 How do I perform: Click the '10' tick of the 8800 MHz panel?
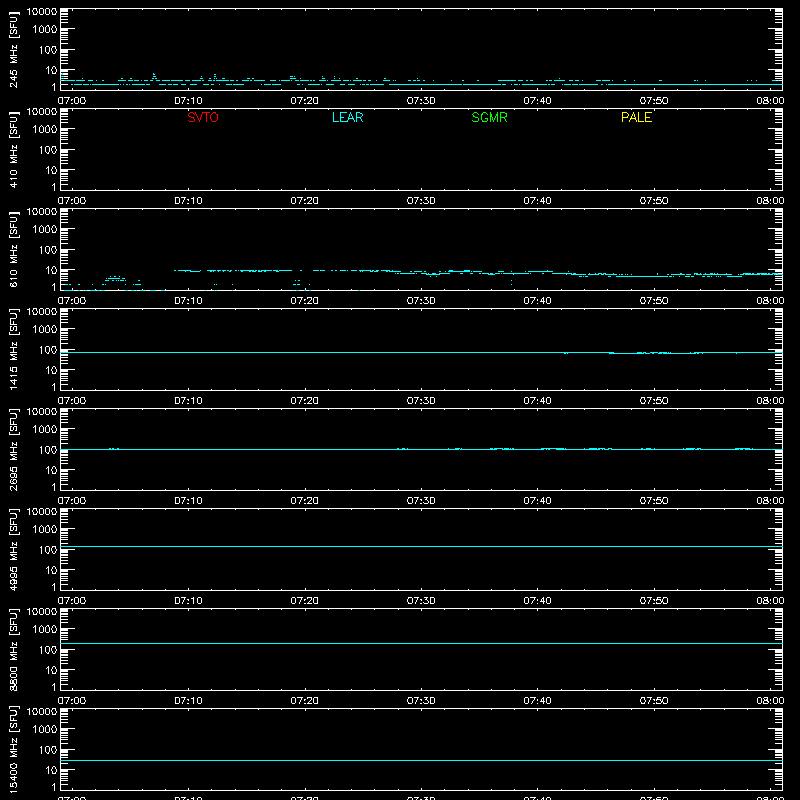(x=51, y=670)
